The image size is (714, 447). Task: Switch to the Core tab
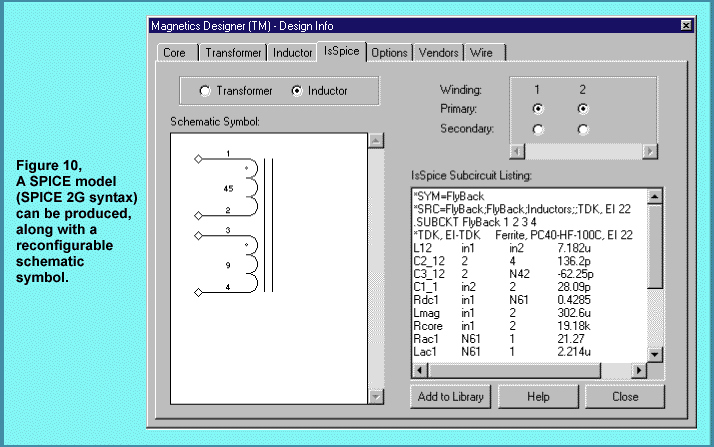click(177, 53)
